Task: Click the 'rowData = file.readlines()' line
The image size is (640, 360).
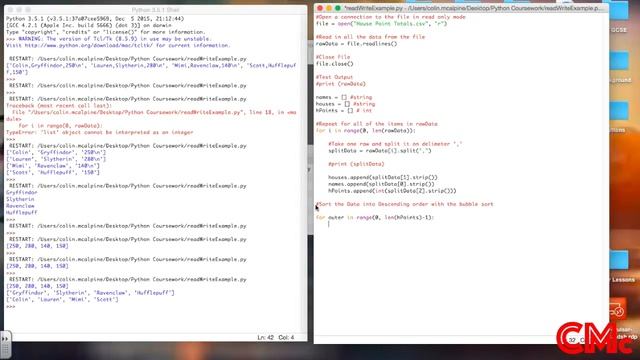Action: click(x=356, y=44)
